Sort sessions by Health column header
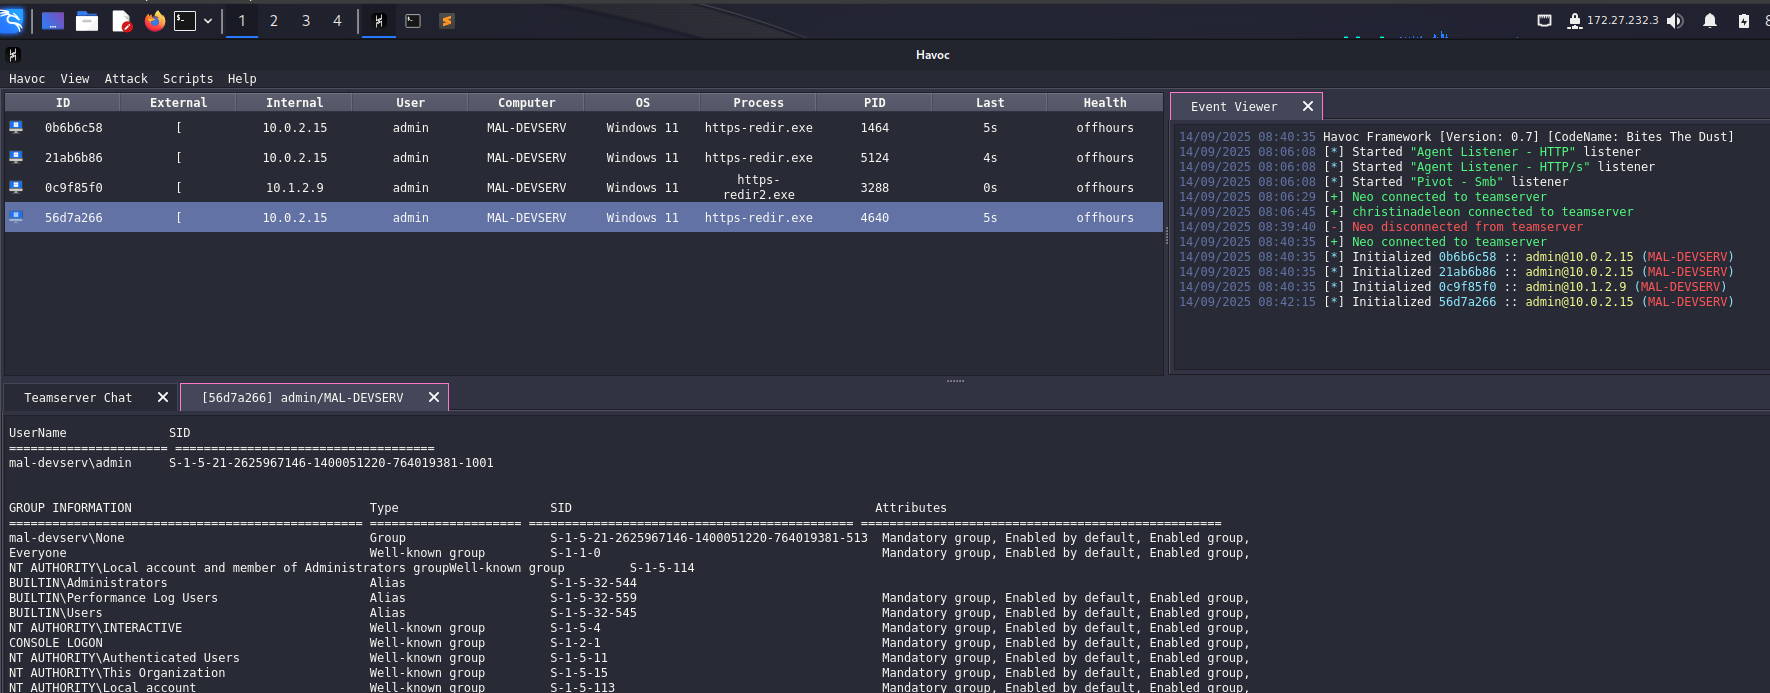 [1105, 103]
